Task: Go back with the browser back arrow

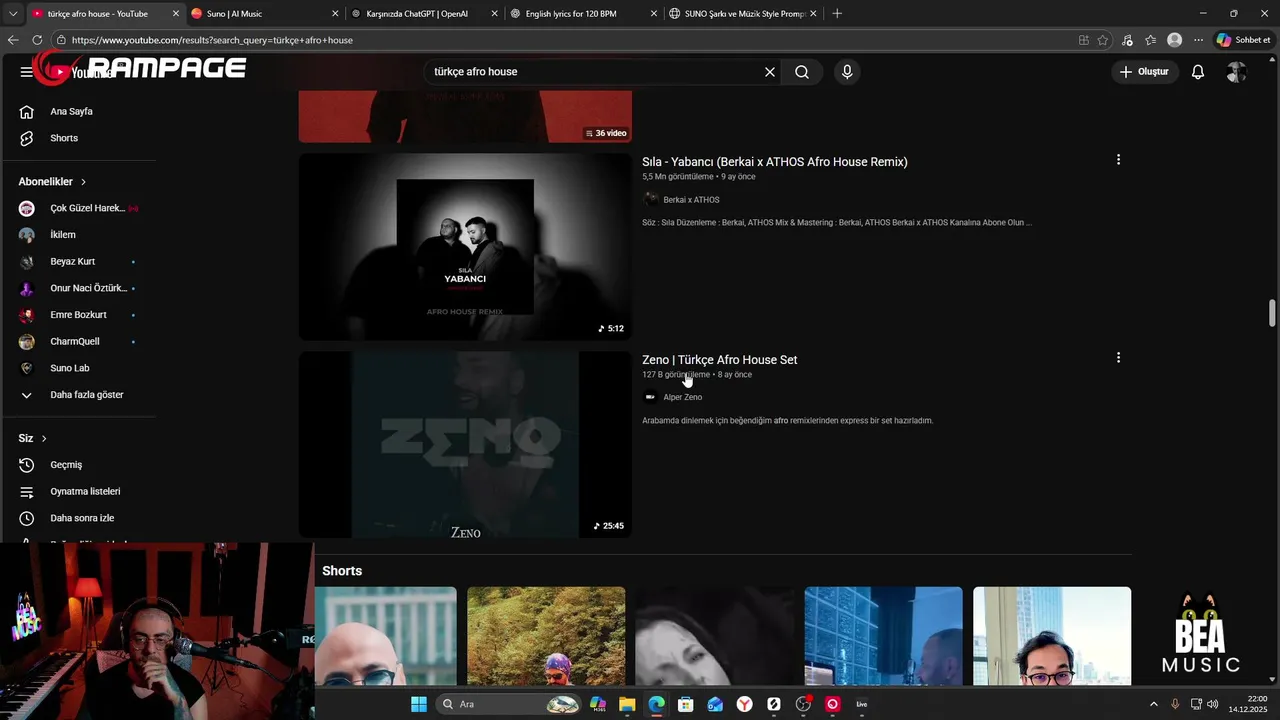Action: (x=13, y=40)
